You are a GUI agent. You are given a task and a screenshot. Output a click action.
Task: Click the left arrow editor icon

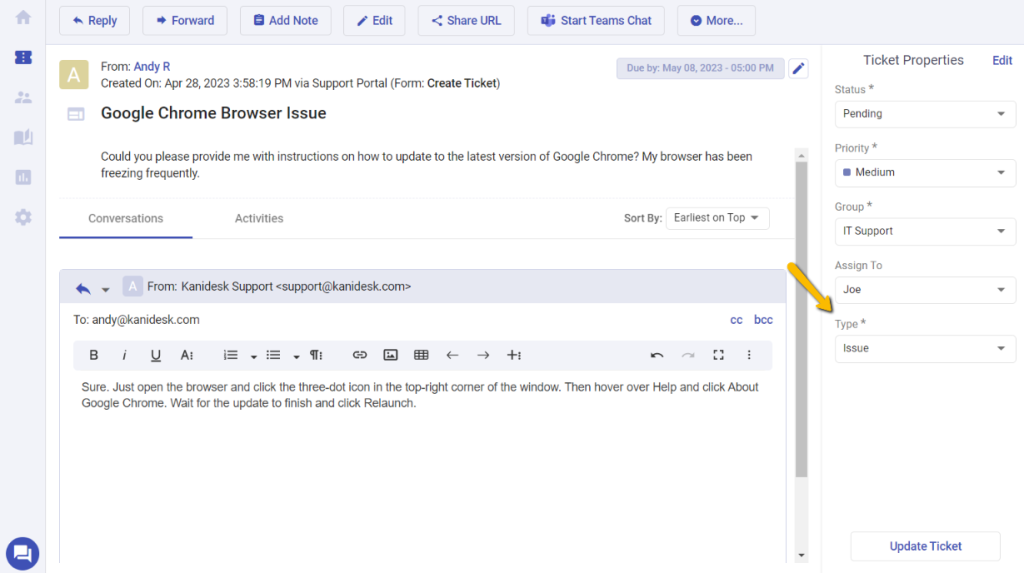tap(452, 355)
